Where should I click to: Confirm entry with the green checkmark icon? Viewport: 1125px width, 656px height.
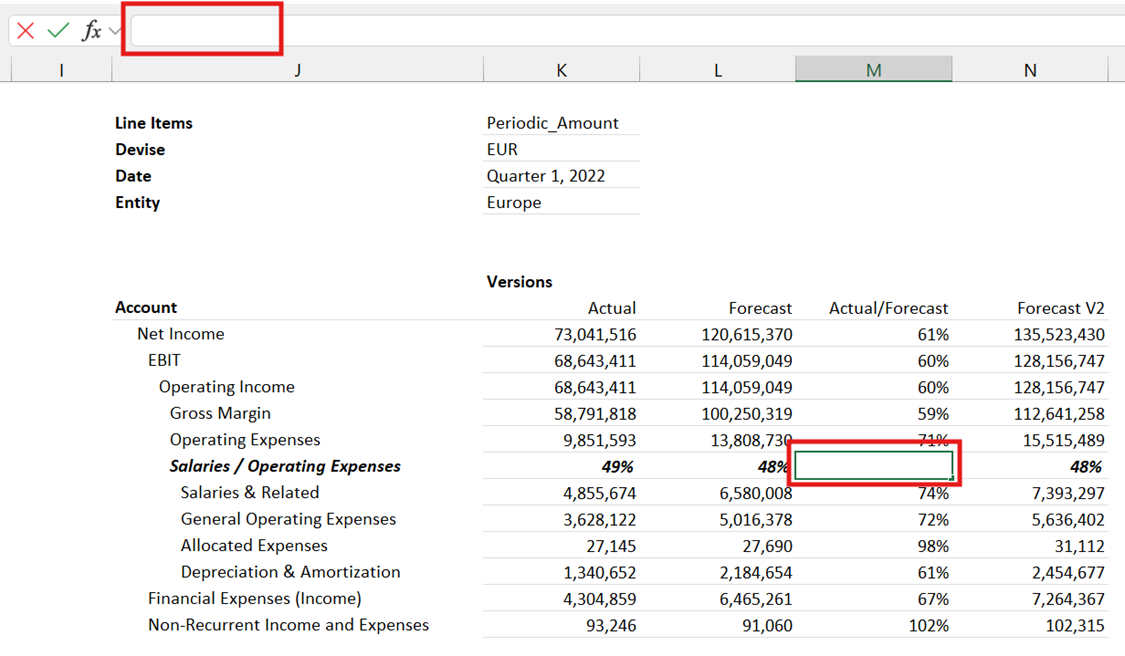pos(58,31)
